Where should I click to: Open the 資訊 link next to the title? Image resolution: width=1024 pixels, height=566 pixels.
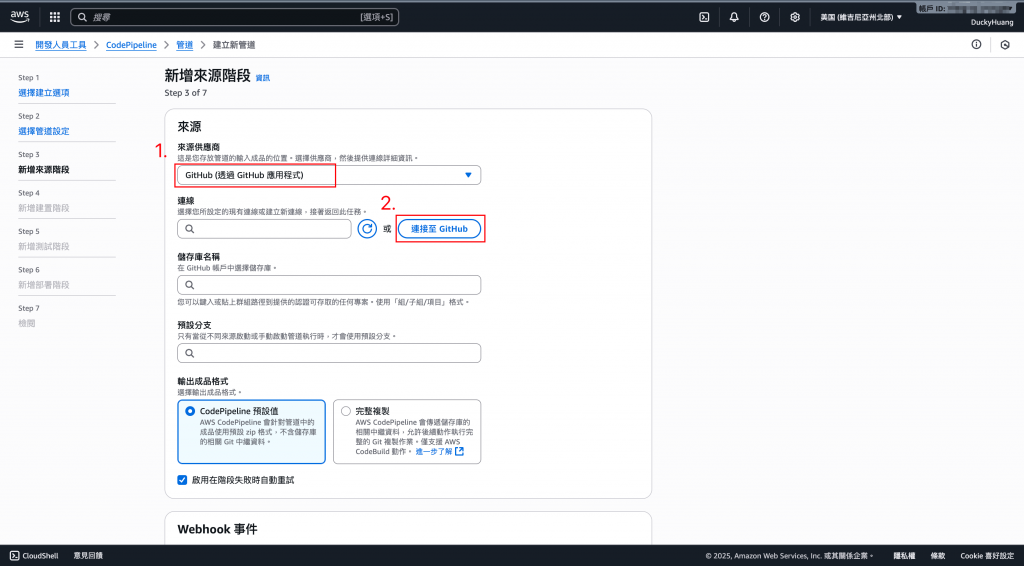(x=263, y=78)
